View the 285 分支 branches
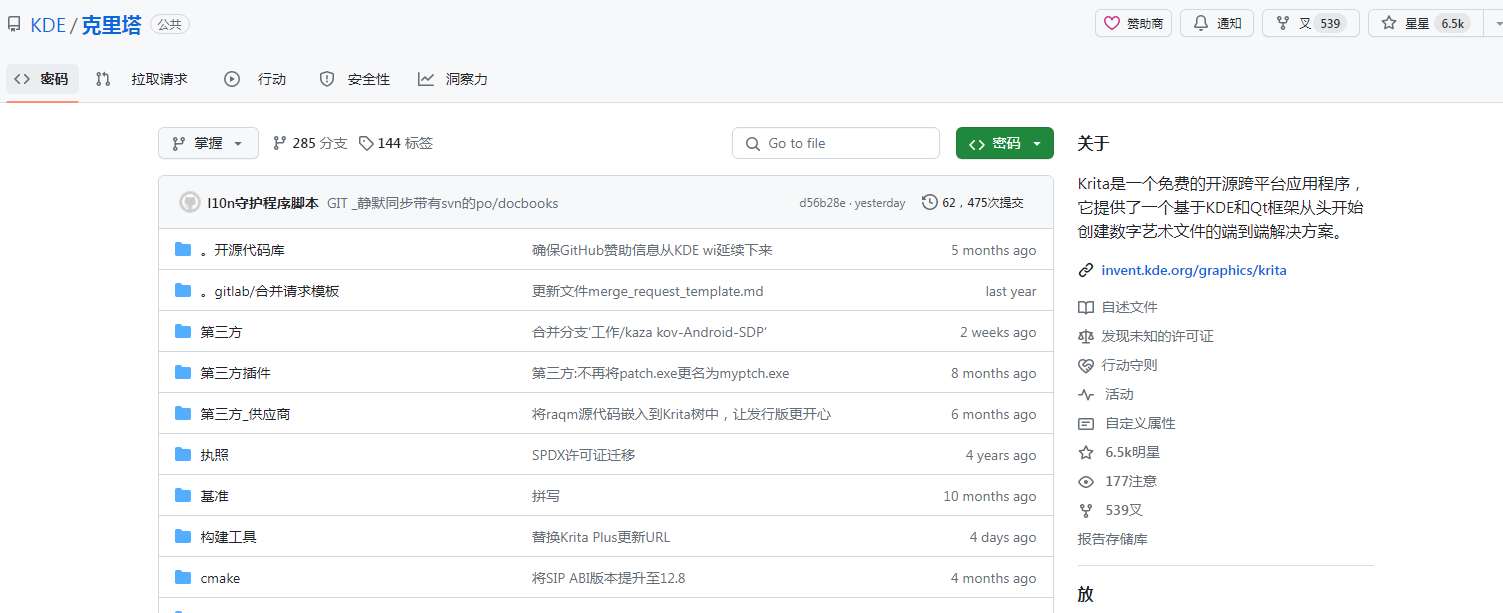 point(310,143)
